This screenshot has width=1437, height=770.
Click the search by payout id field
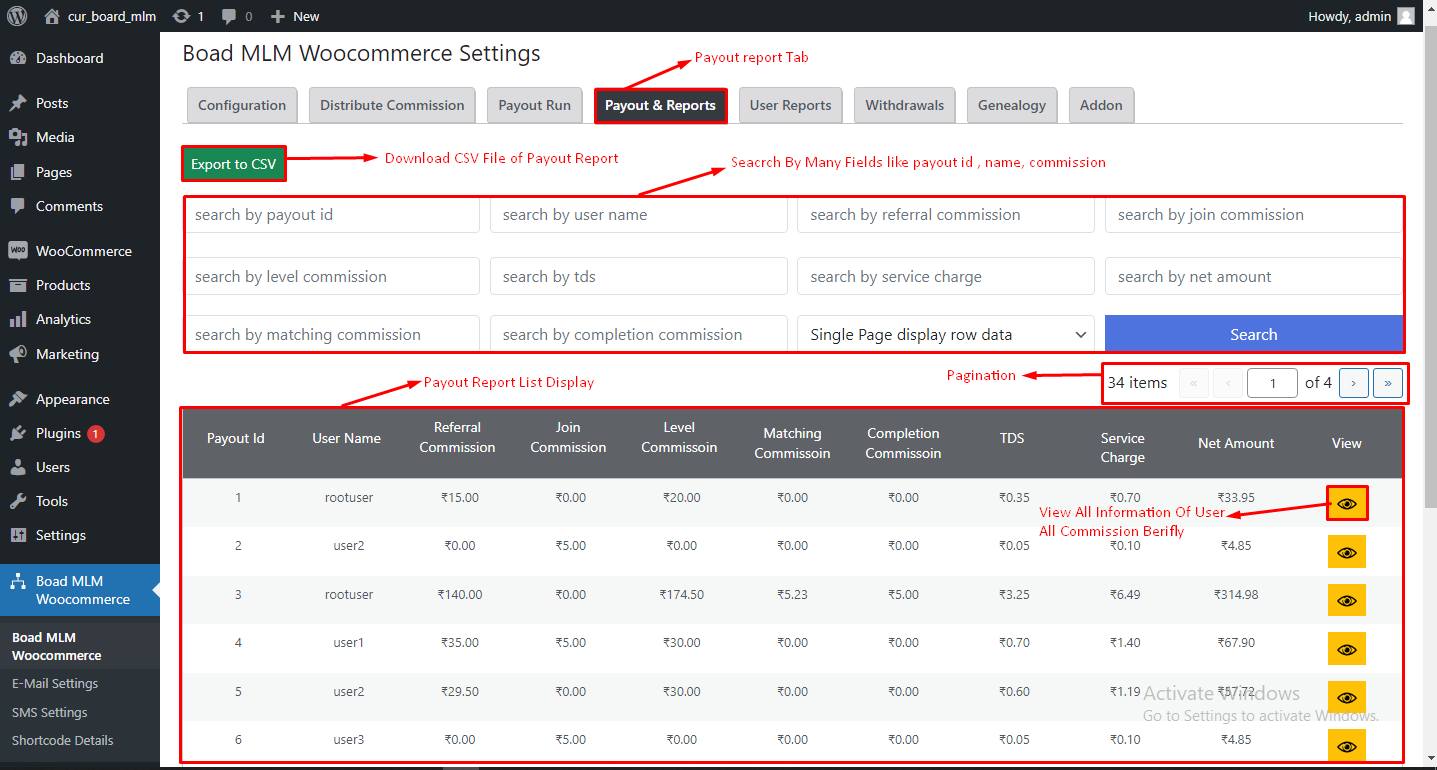tap(331, 214)
